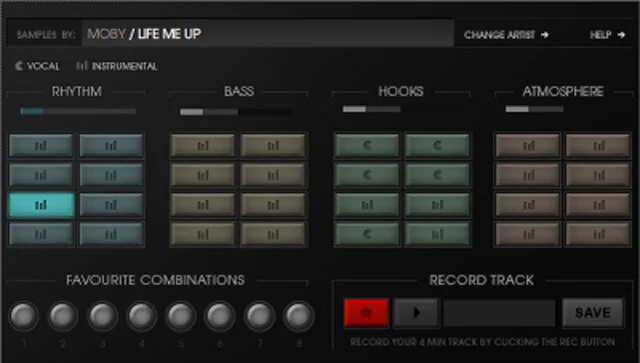
Task: Trigger Atmosphere pad in second row, left column
Action: click(x=528, y=175)
